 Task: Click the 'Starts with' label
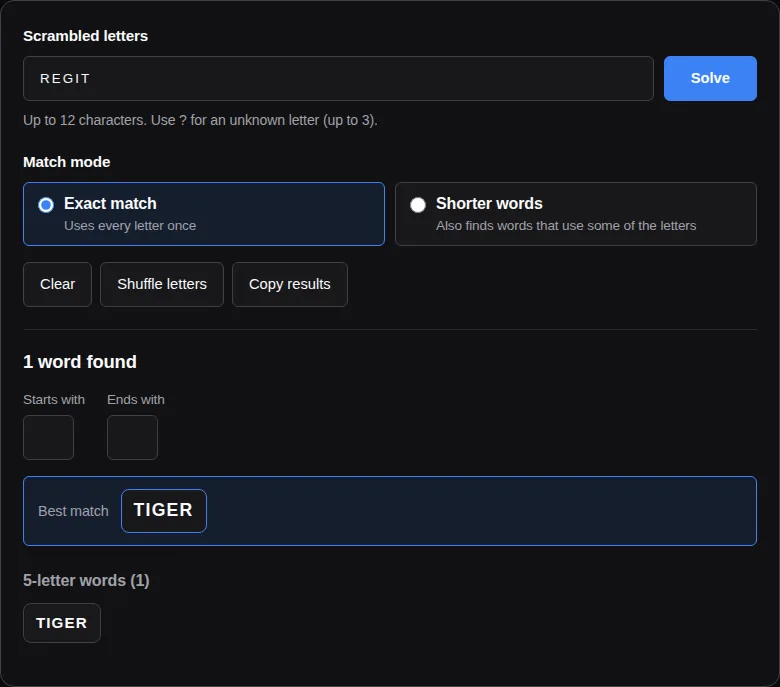[54, 399]
